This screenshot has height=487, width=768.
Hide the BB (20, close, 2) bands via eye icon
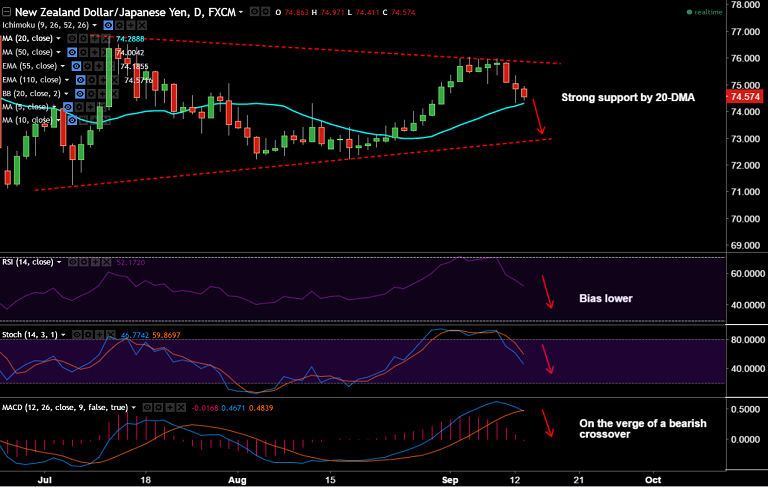(x=80, y=94)
